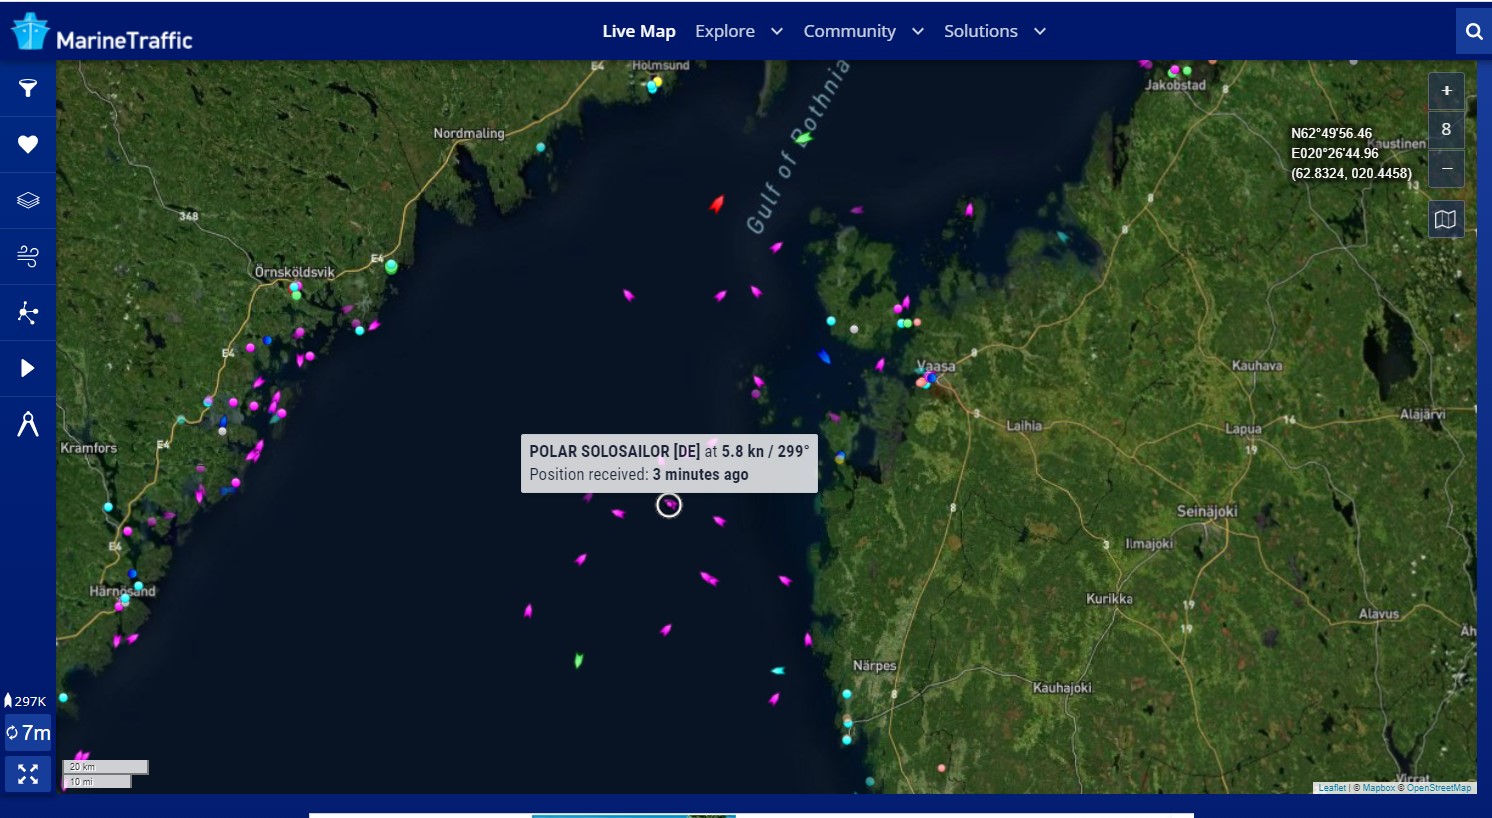Open My Fleets heart icon
Image resolution: width=1492 pixels, height=818 pixels.
tap(28, 144)
